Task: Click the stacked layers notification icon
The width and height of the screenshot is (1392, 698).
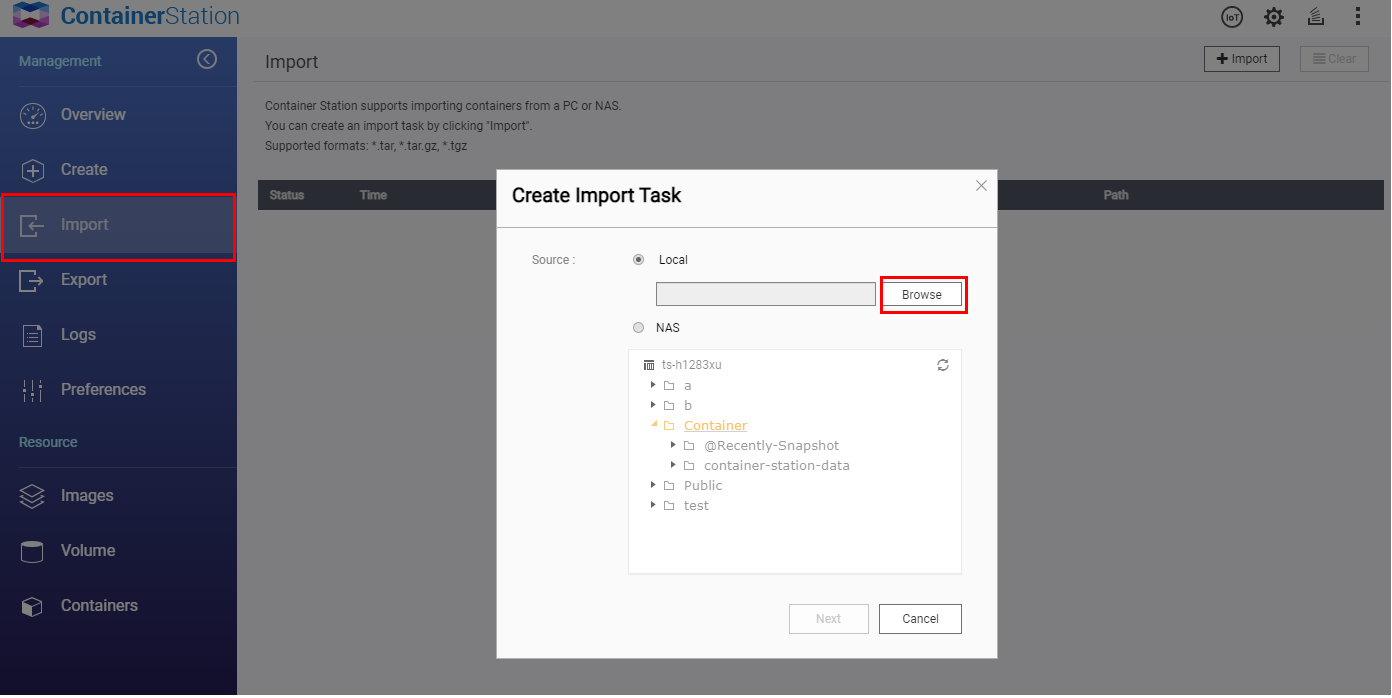Action: (1316, 17)
